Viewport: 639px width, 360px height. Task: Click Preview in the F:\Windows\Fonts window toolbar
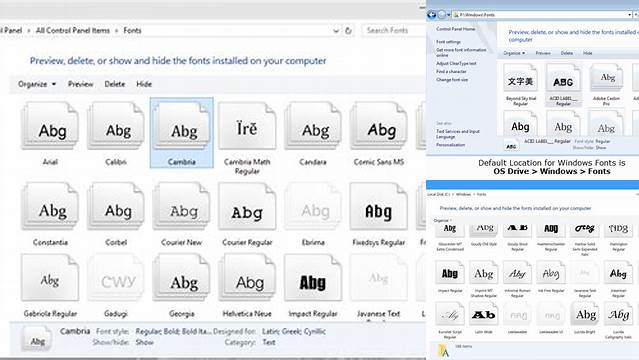pyautogui.click(x=543, y=53)
